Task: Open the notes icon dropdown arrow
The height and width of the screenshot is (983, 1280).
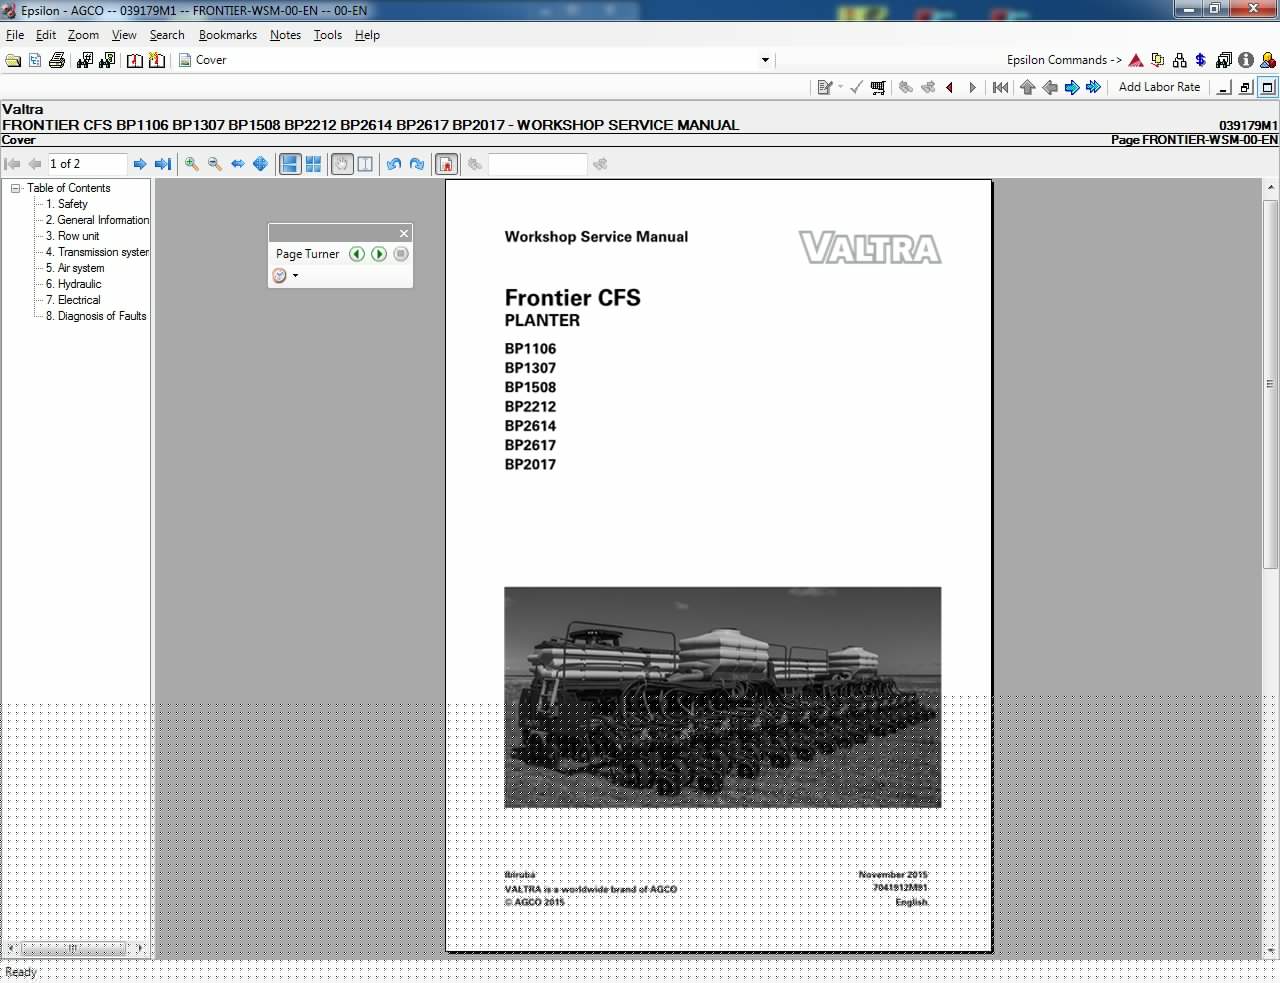Action: (840, 88)
